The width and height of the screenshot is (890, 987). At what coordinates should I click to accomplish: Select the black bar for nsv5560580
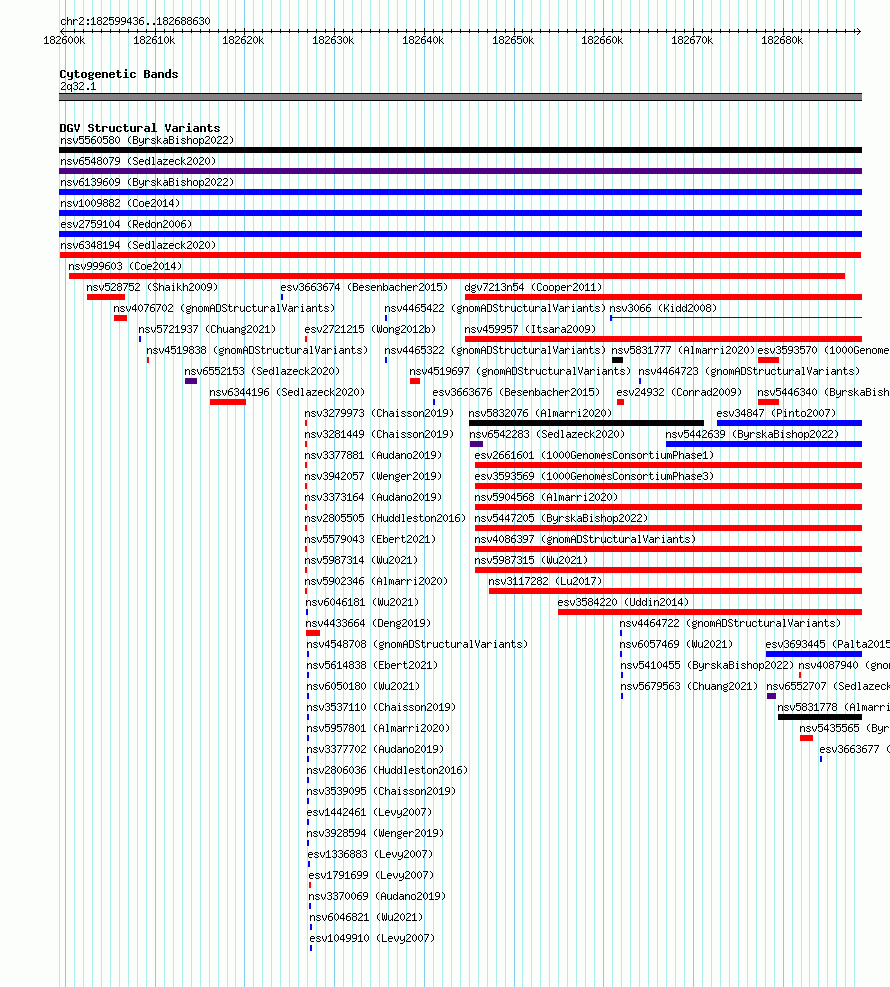pyautogui.click(x=461, y=150)
